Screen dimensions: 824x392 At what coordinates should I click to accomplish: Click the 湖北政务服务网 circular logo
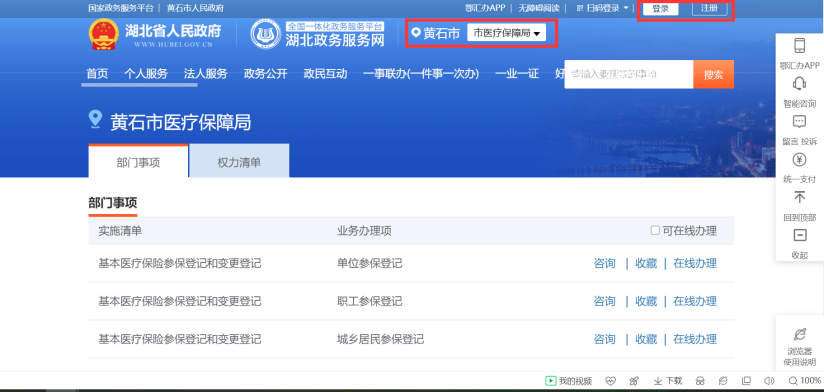(x=265, y=35)
